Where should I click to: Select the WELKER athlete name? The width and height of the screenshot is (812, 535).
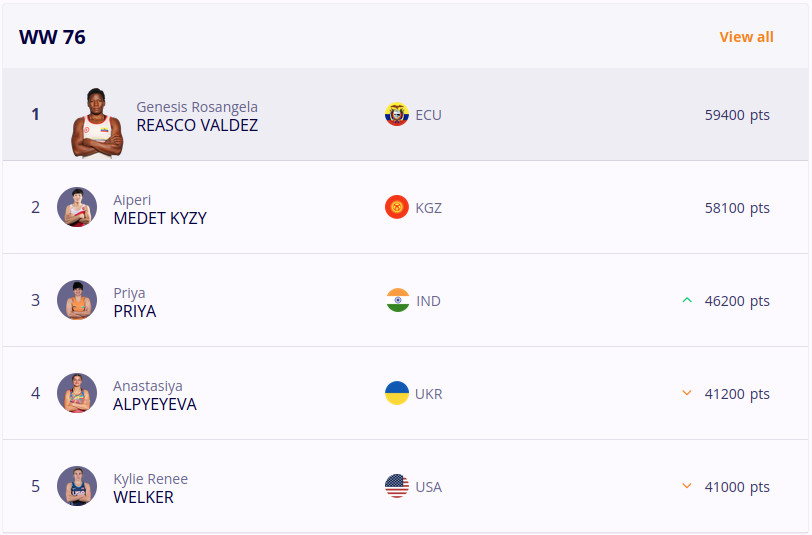143,497
